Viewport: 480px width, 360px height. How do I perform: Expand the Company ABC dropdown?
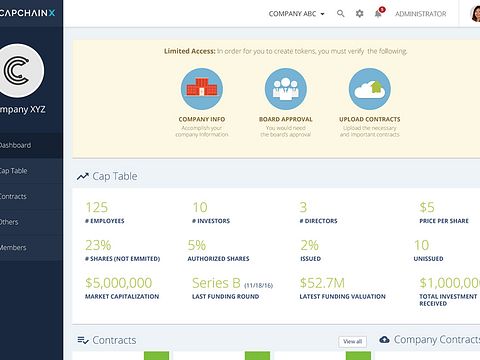[296, 14]
